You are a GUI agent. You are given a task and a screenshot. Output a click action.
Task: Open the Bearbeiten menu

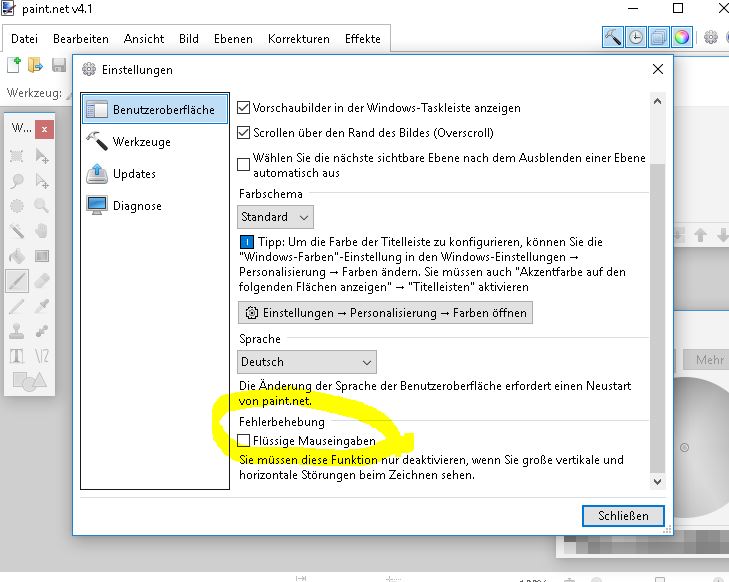[x=81, y=39]
